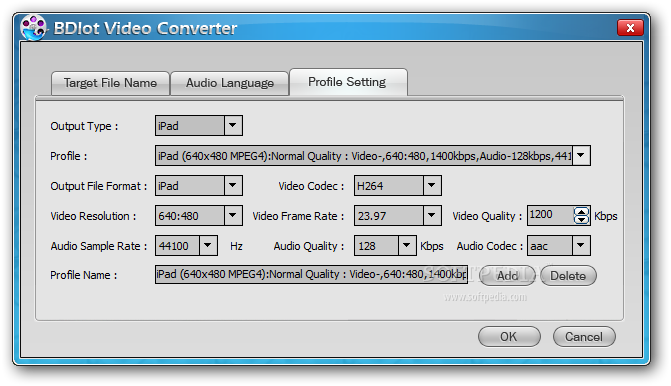This screenshot has height=386, width=671.
Task: Click the Audio Sample Rate label
Action: pyautogui.click(x=99, y=246)
